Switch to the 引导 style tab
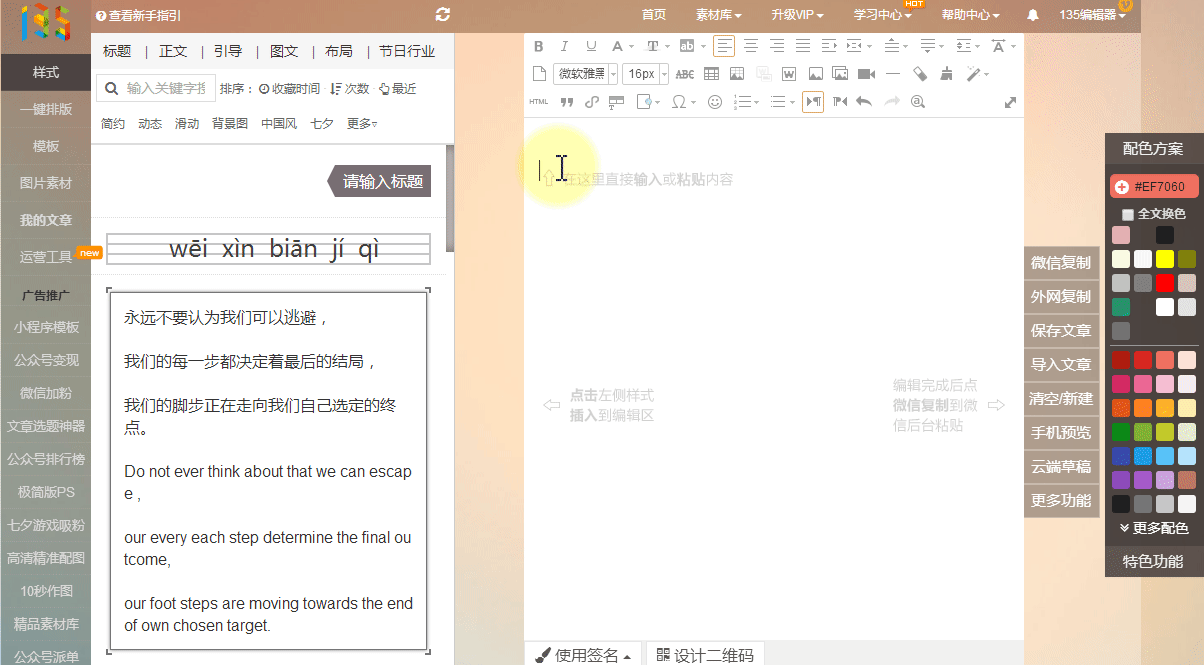This screenshot has height=665, width=1204. click(228, 51)
